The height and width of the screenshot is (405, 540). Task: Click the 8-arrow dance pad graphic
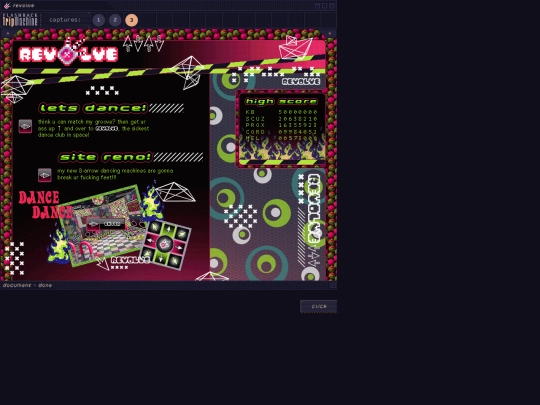click(x=165, y=244)
